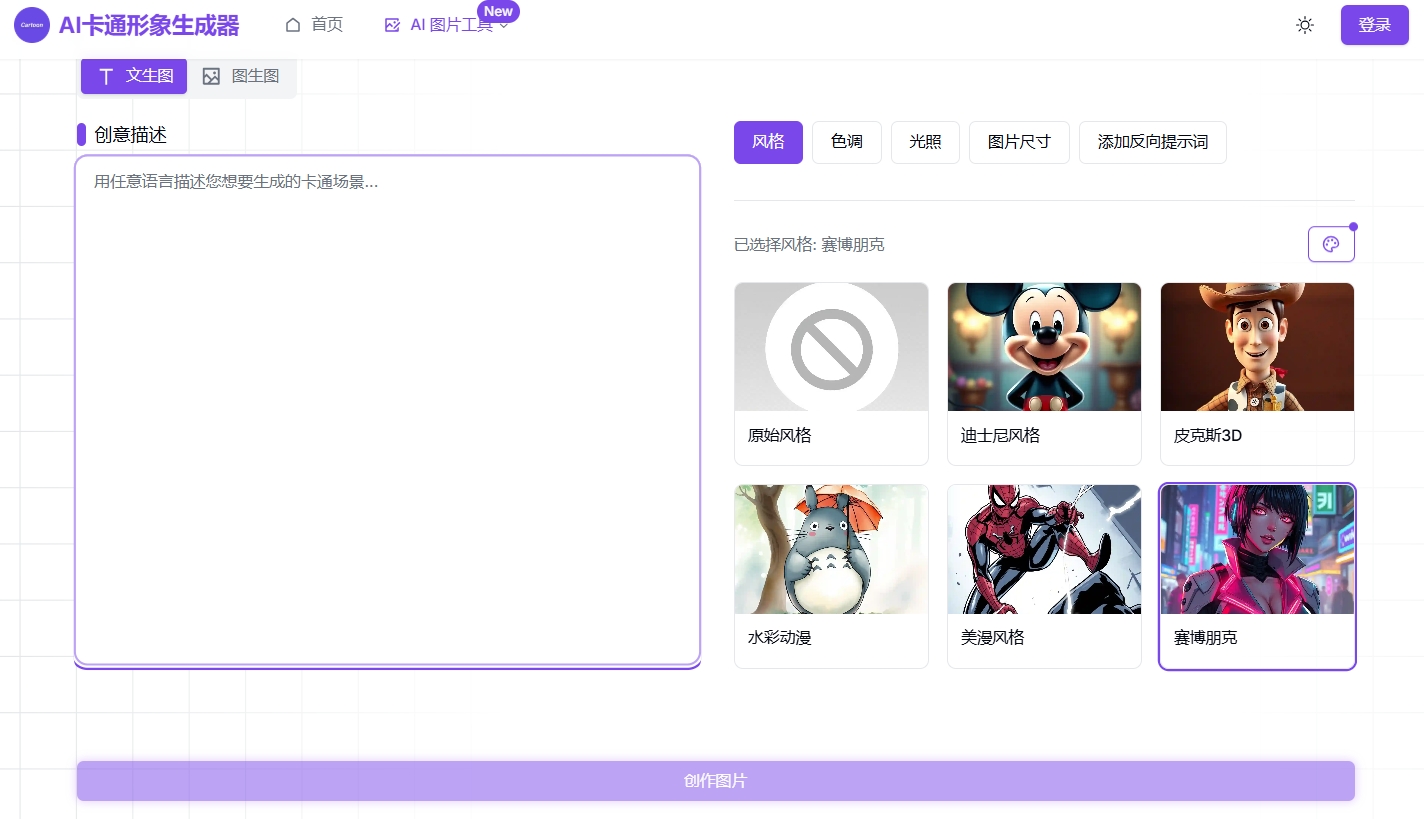Click the image icon before AI 图片工具
This screenshot has height=819, width=1424.
pos(392,25)
